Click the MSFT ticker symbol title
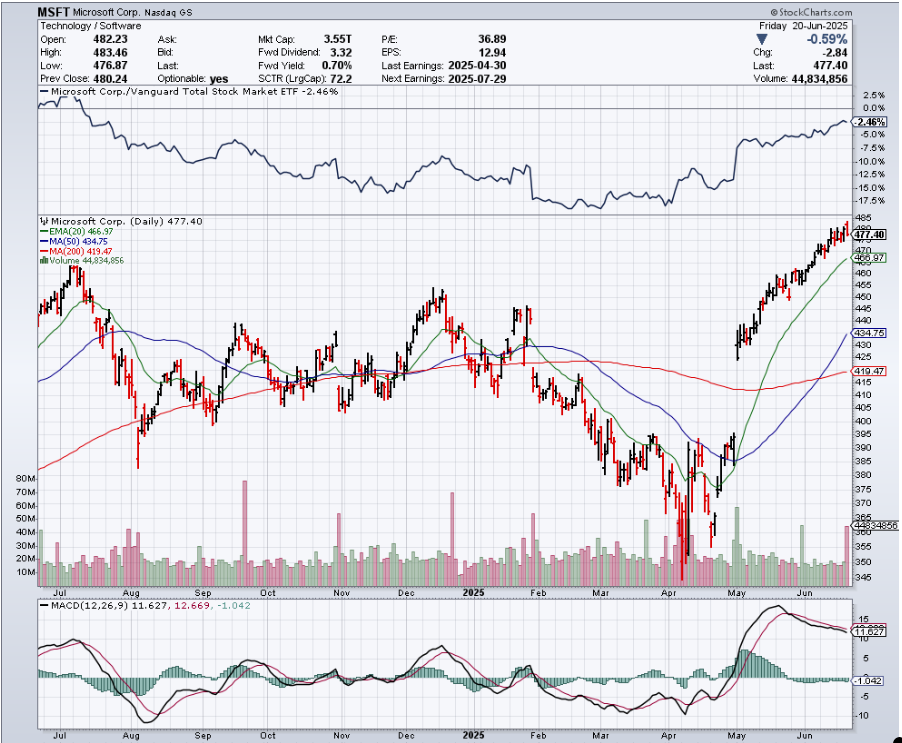902x743 pixels. click(x=55, y=12)
